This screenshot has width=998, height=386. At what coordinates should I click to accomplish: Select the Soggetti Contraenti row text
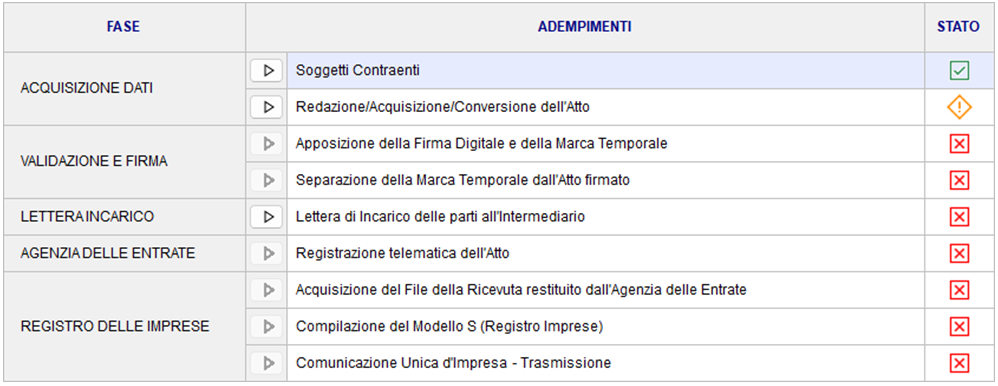[358, 71]
